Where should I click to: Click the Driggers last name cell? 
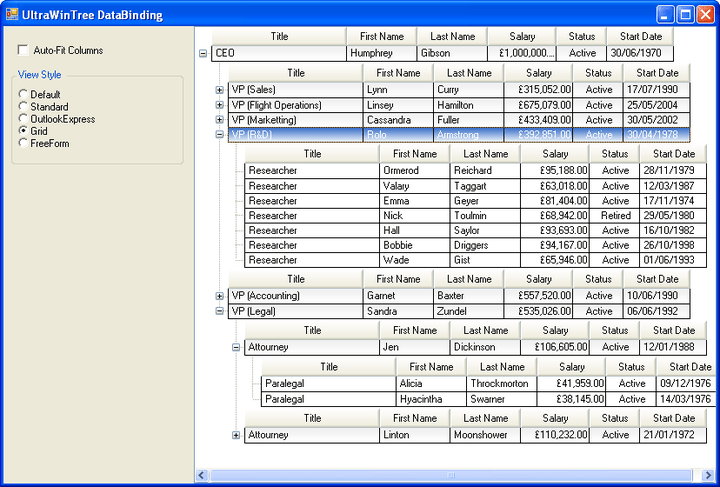click(485, 245)
